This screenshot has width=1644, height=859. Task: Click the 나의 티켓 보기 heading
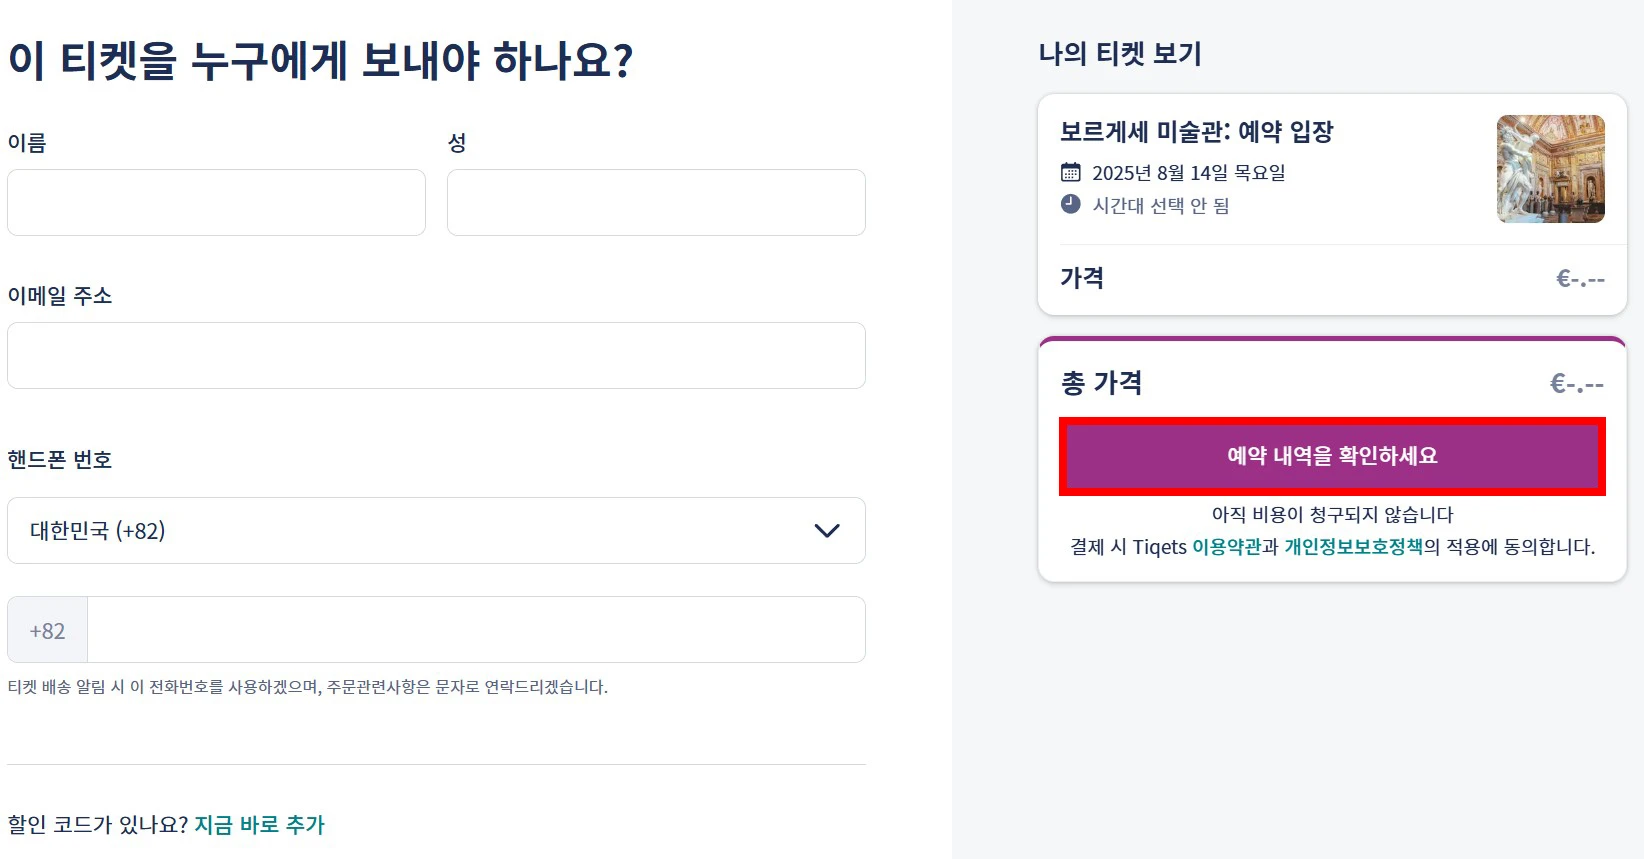[x=1119, y=54]
